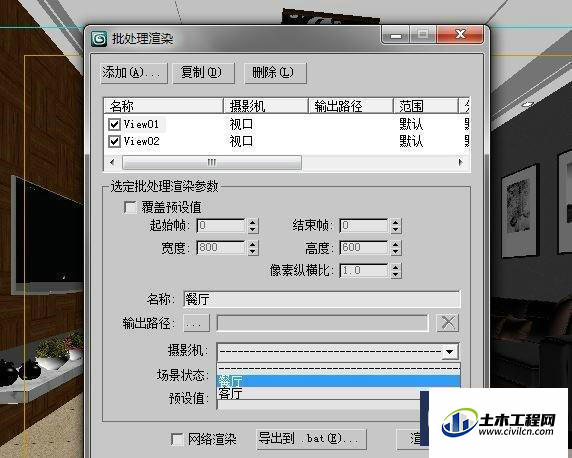Uncheck the View01 checkbox

[x=114, y=124]
